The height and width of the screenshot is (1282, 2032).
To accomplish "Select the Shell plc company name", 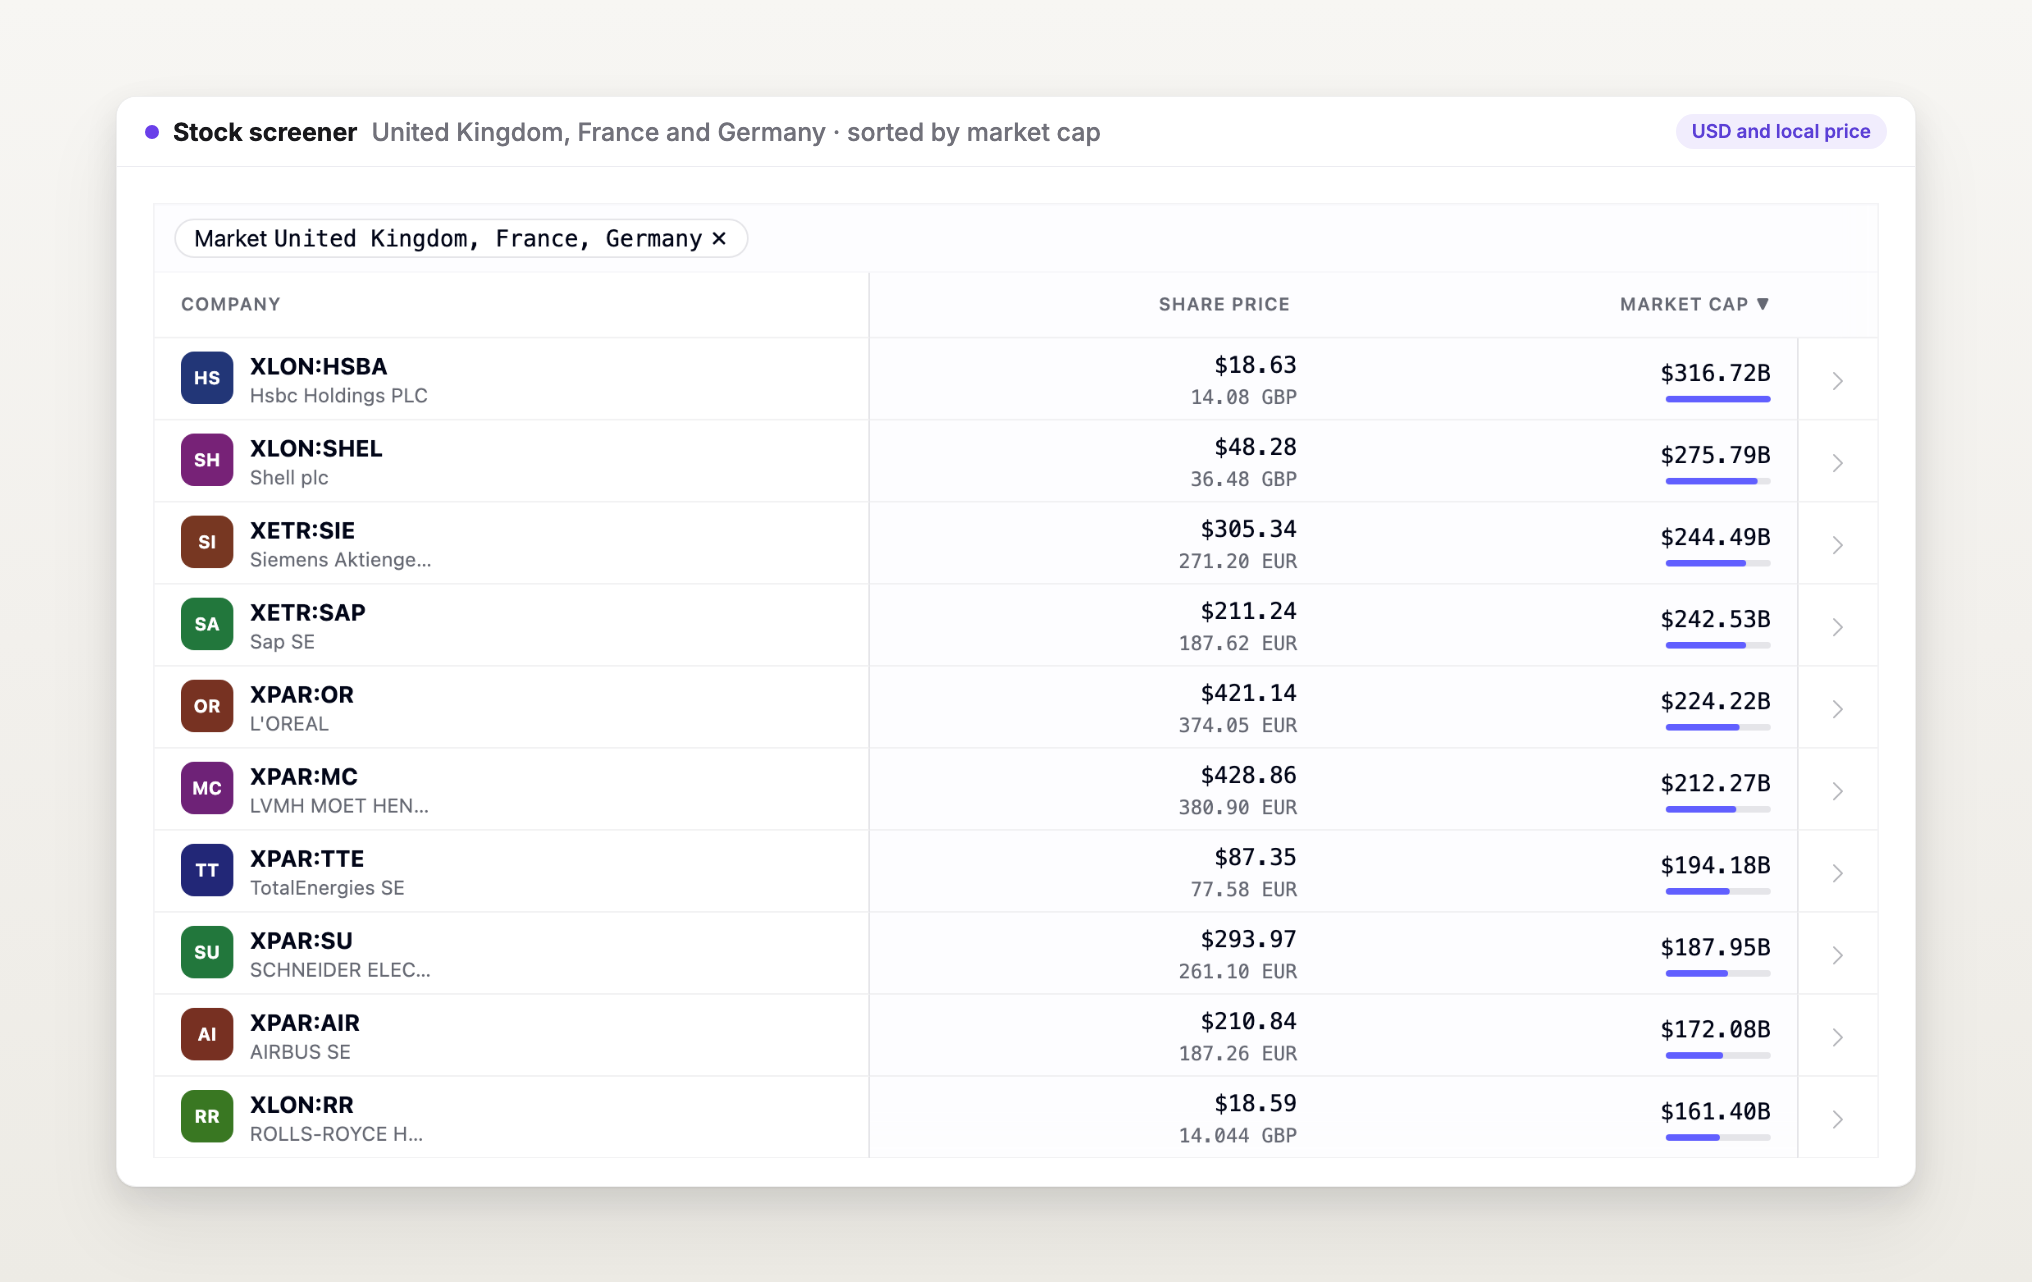I will click(x=289, y=477).
